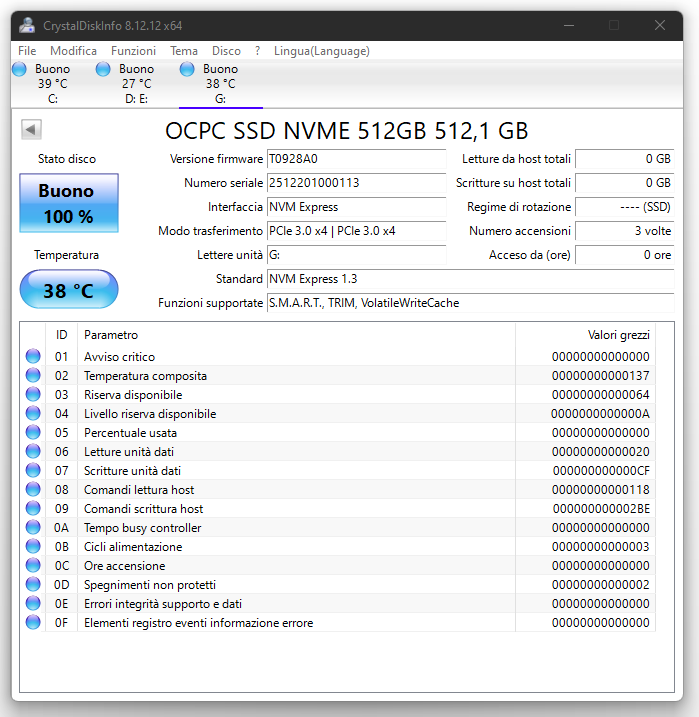Click the CrystalDiskInfo app icon in title bar
Screen dimensions: 699x717
point(27,26)
